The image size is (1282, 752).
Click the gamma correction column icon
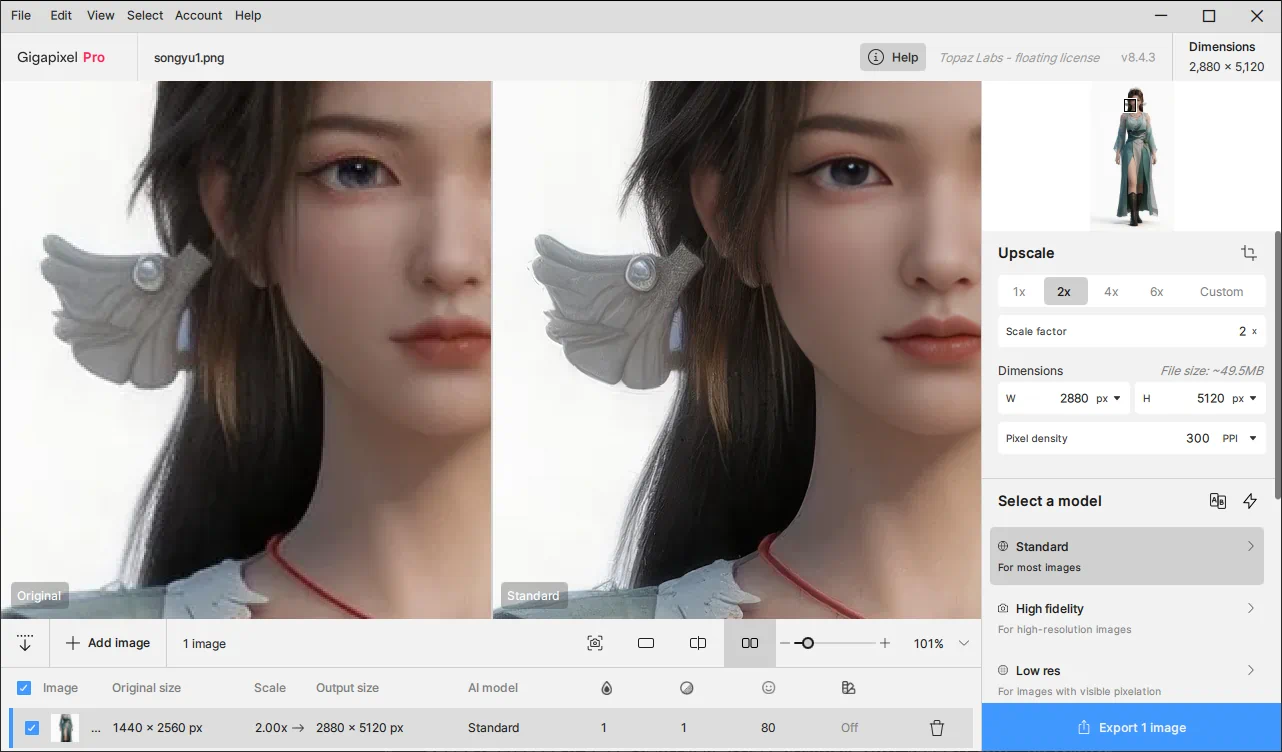849,688
